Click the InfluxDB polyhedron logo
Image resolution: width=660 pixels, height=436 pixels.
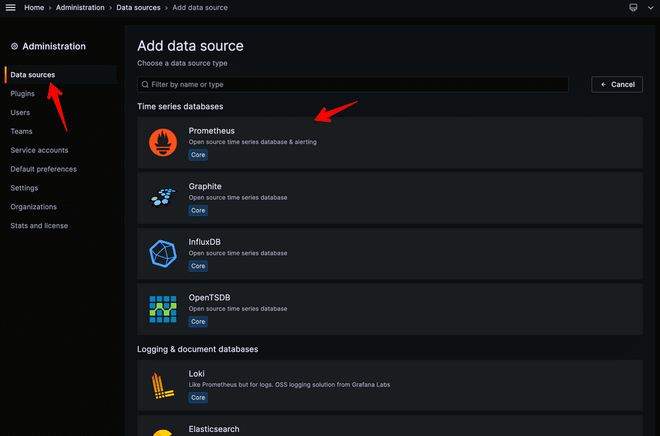[162, 253]
